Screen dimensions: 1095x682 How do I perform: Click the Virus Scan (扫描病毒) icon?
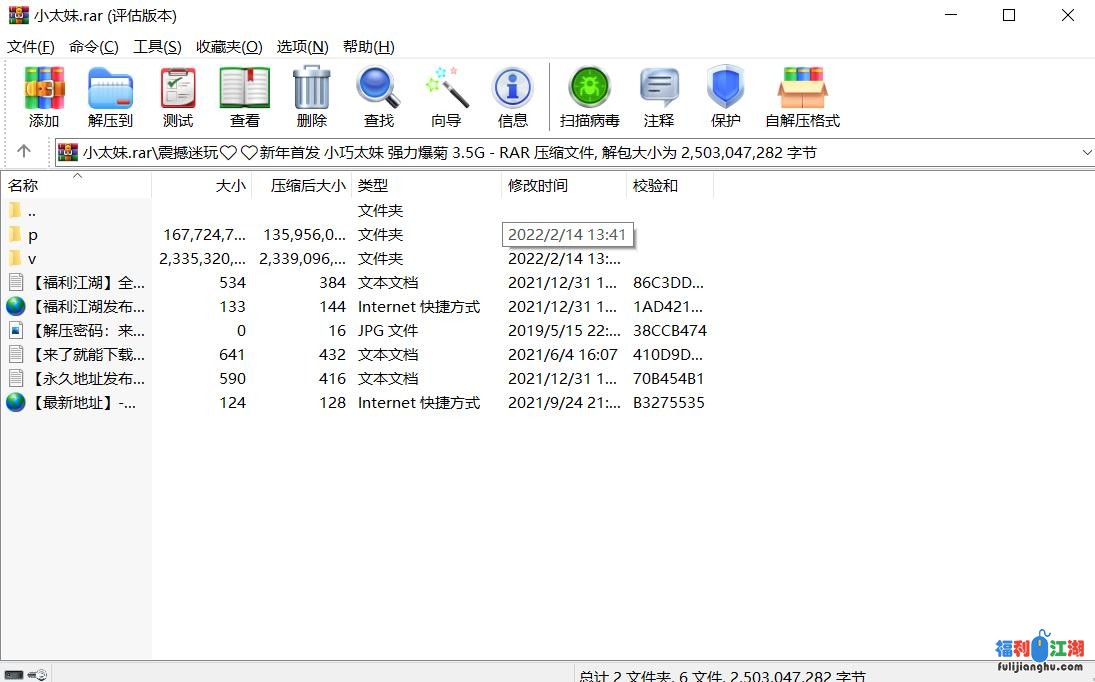pyautogui.click(x=589, y=97)
